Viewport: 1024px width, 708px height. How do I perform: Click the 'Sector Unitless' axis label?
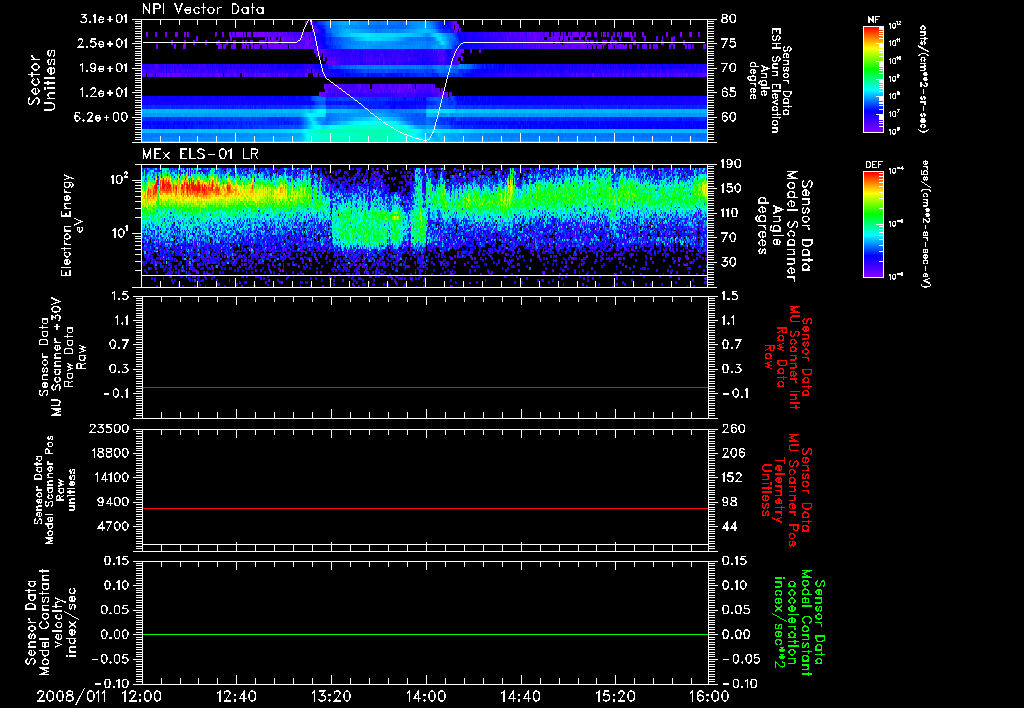pyautogui.click(x=40, y=79)
